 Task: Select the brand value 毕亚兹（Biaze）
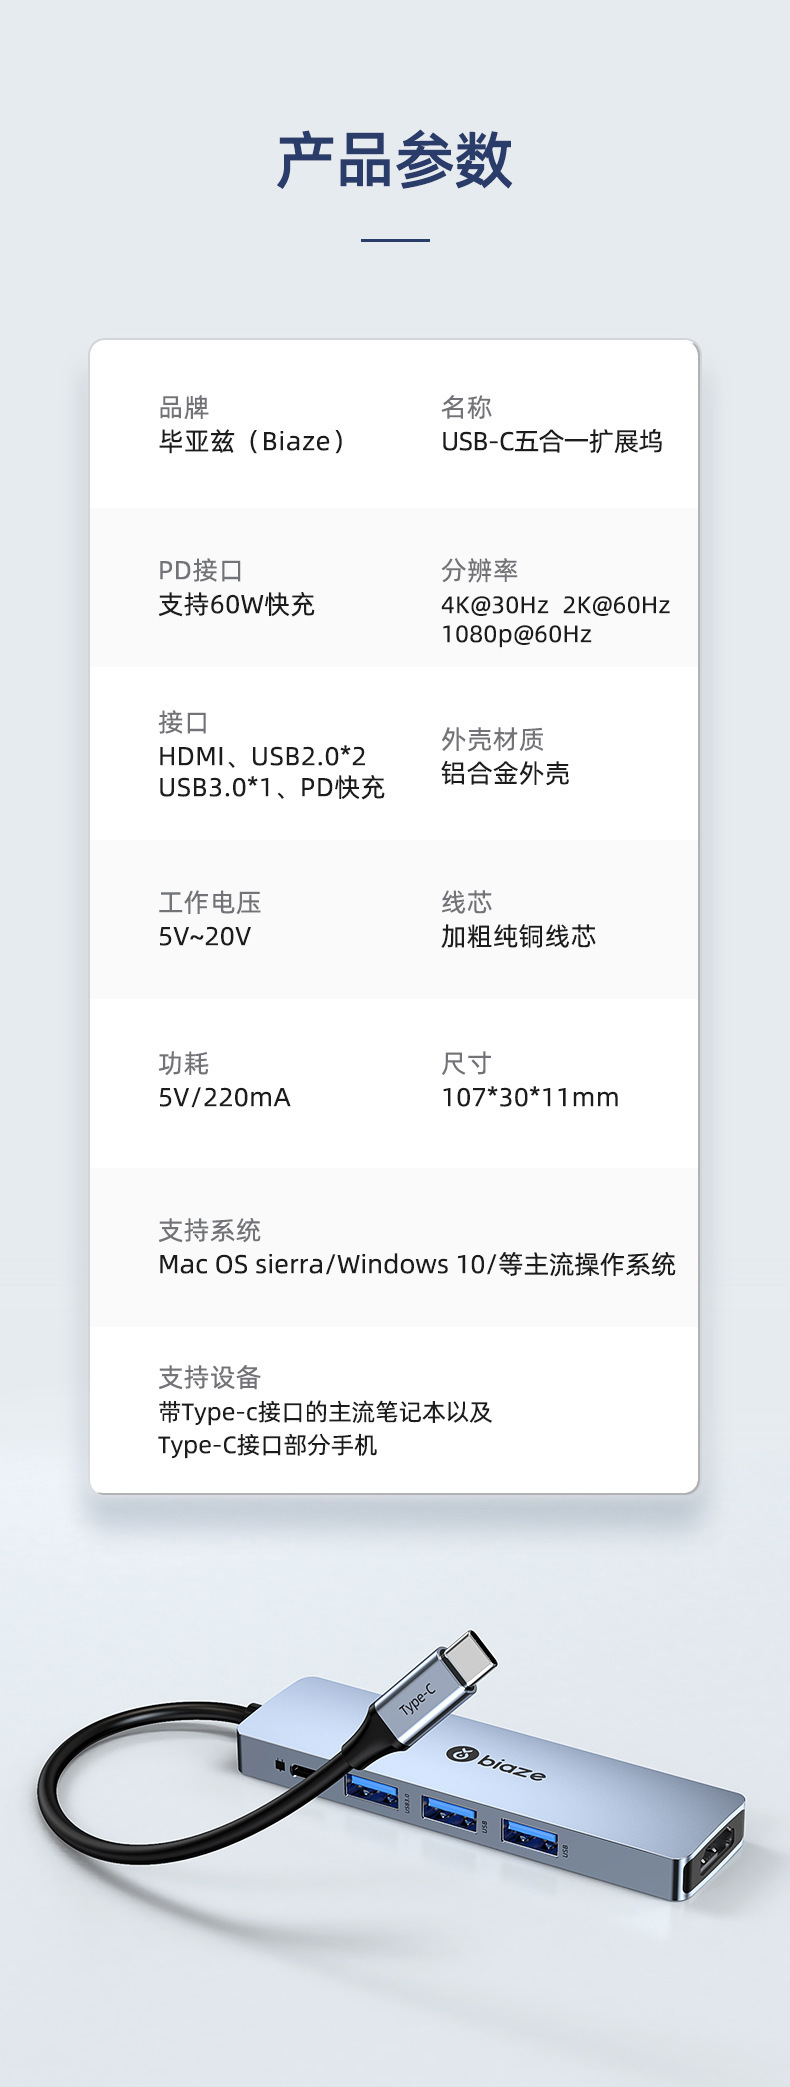tap(252, 441)
